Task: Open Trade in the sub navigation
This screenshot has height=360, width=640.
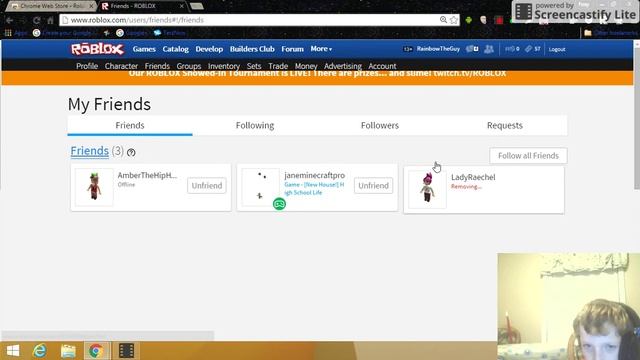Action: 278,66
